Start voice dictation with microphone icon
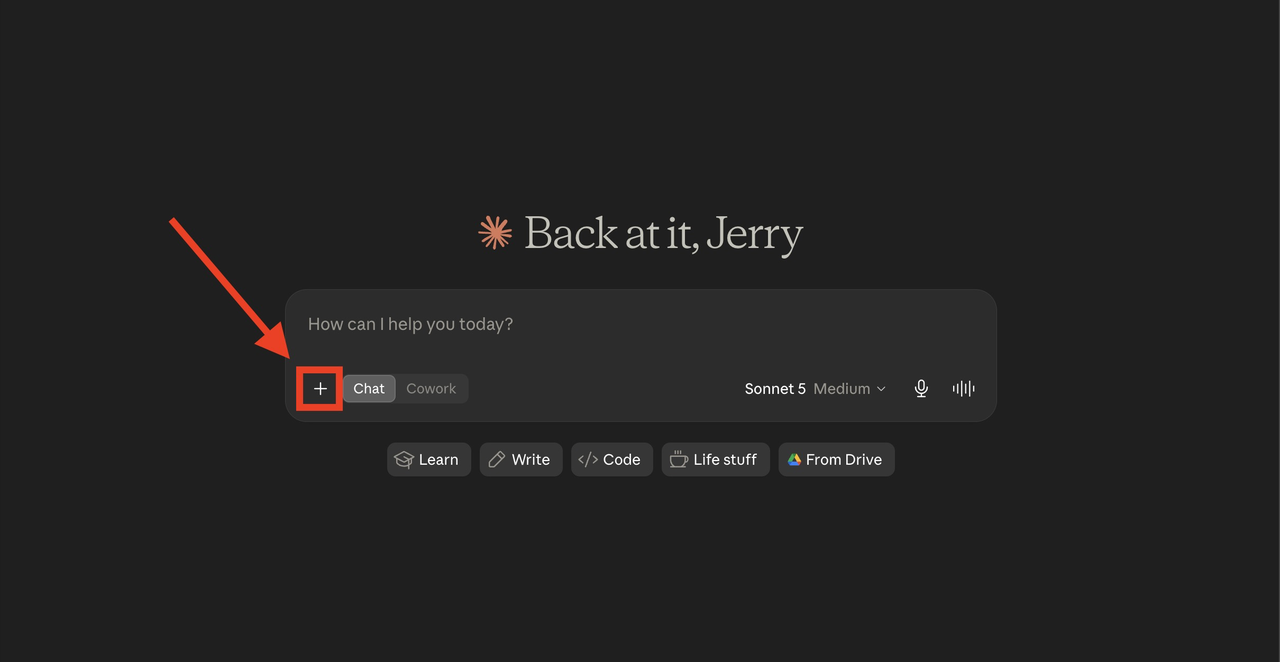The image size is (1280, 662). (921, 389)
